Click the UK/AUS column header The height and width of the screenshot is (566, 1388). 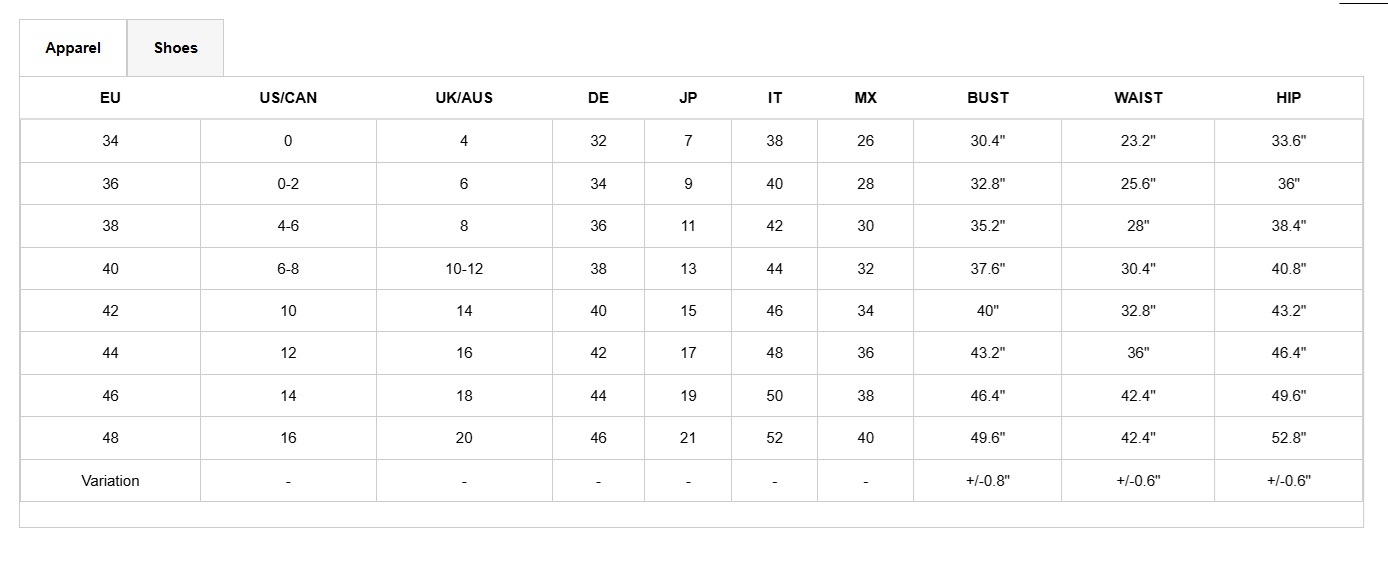pyautogui.click(x=464, y=98)
